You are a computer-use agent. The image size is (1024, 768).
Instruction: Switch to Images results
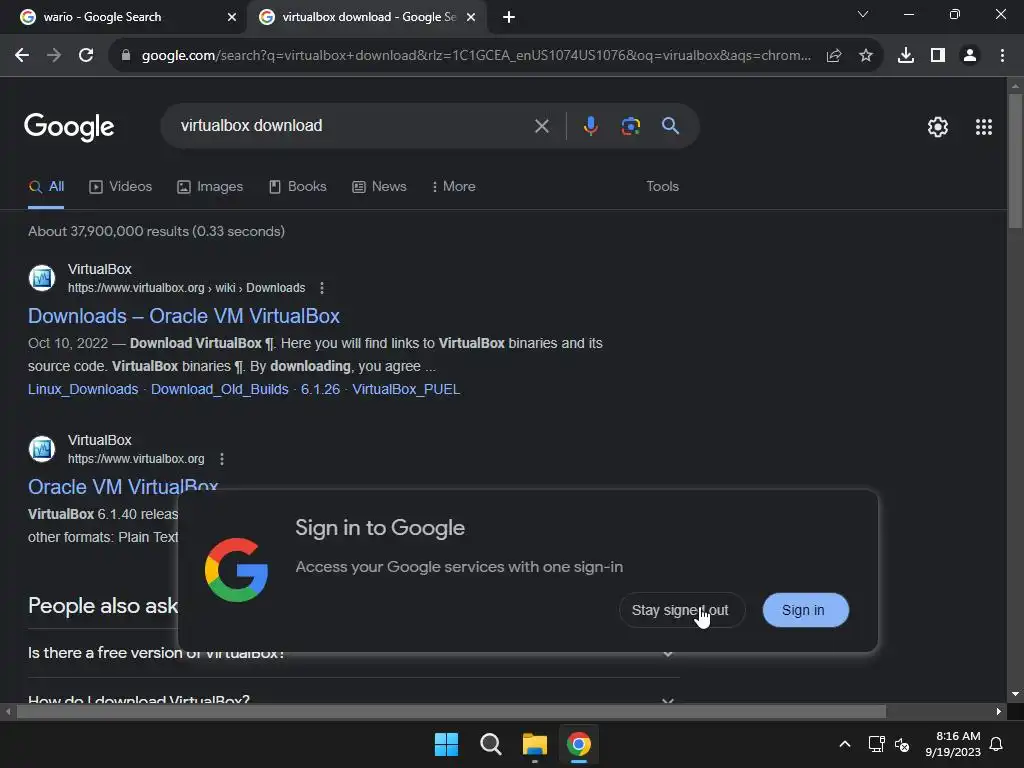(x=210, y=187)
